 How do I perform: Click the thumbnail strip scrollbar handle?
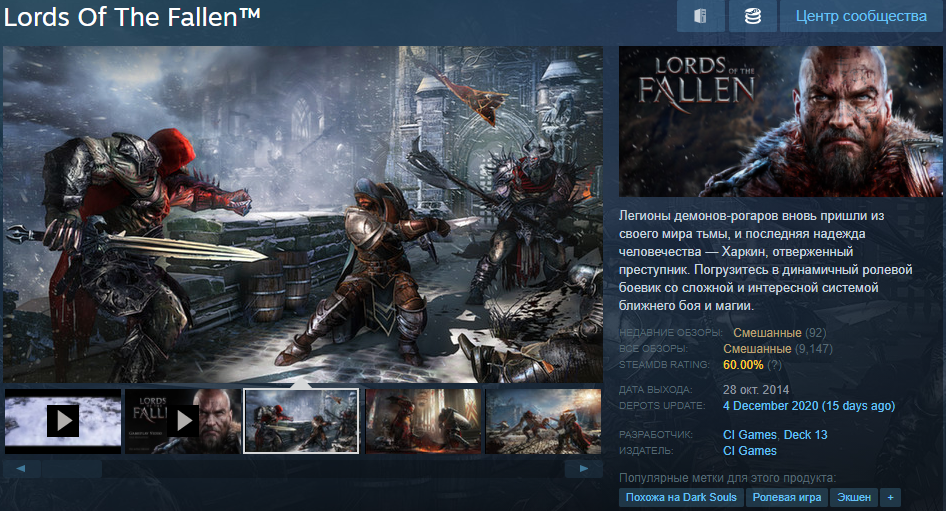pyautogui.click(x=72, y=468)
